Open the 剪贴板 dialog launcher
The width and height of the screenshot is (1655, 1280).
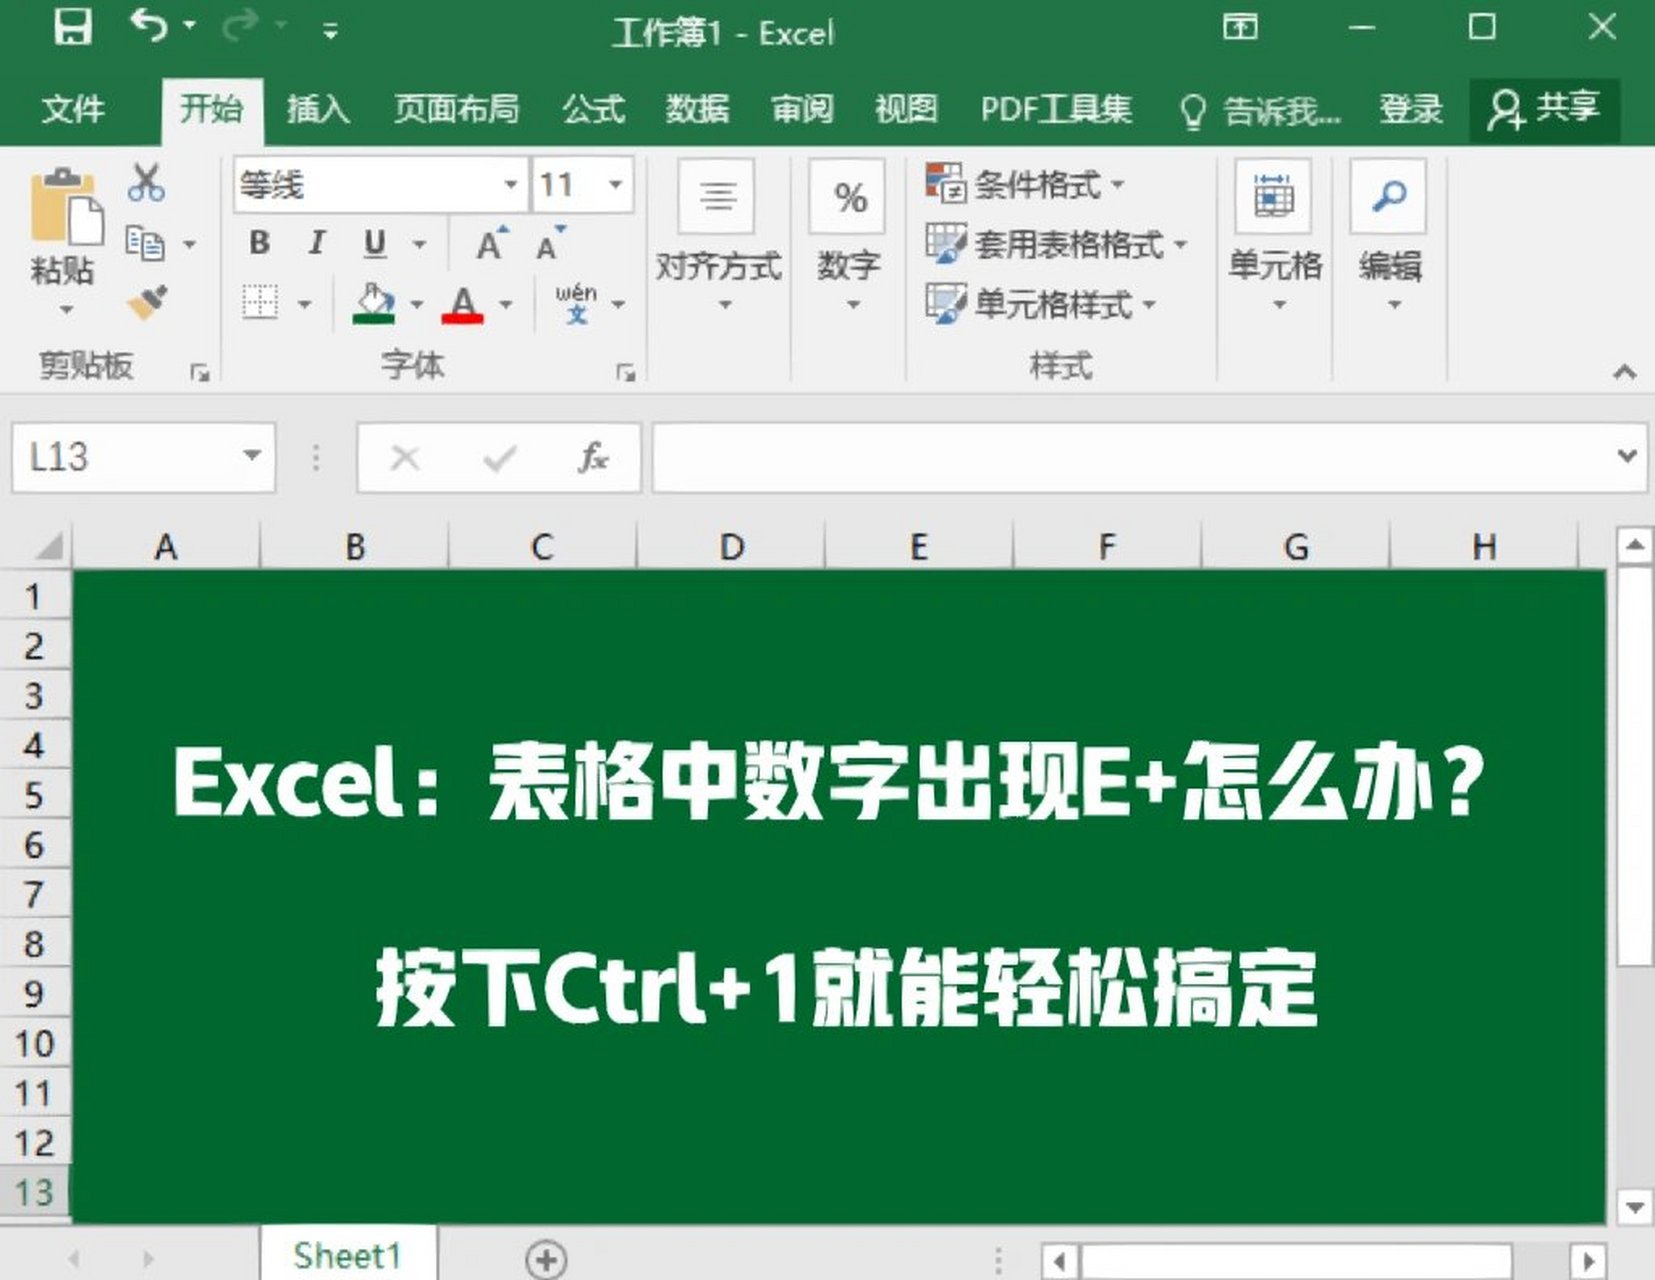pyautogui.click(x=200, y=373)
